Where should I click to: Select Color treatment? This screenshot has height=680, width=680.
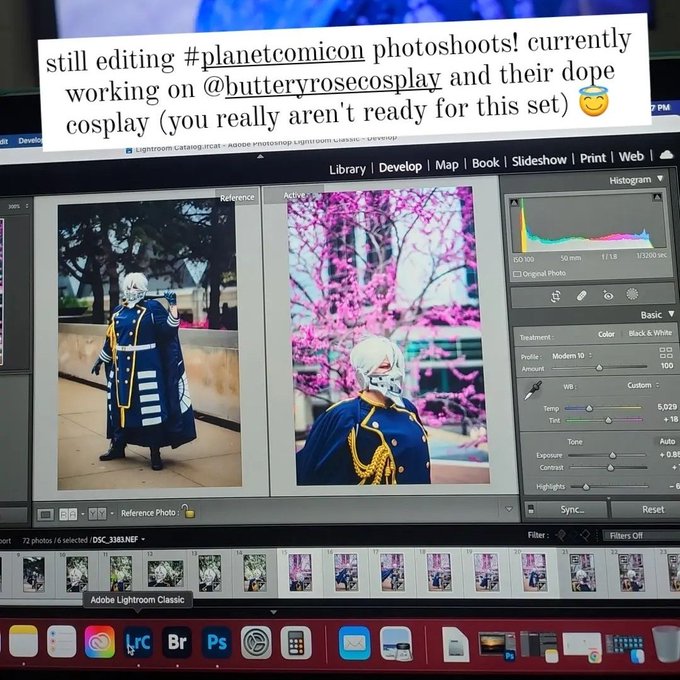[606, 334]
